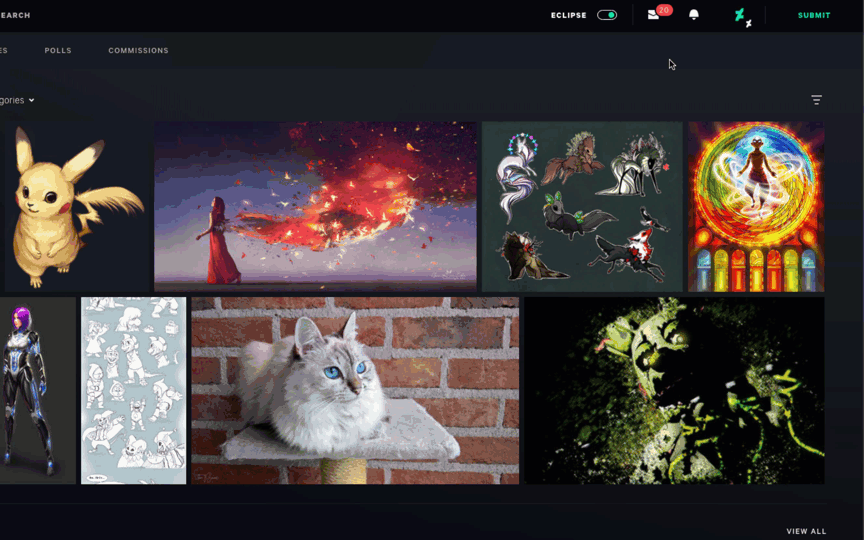The image size is (864, 540).
Task: Open the notifications bell
Action: [694, 15]
